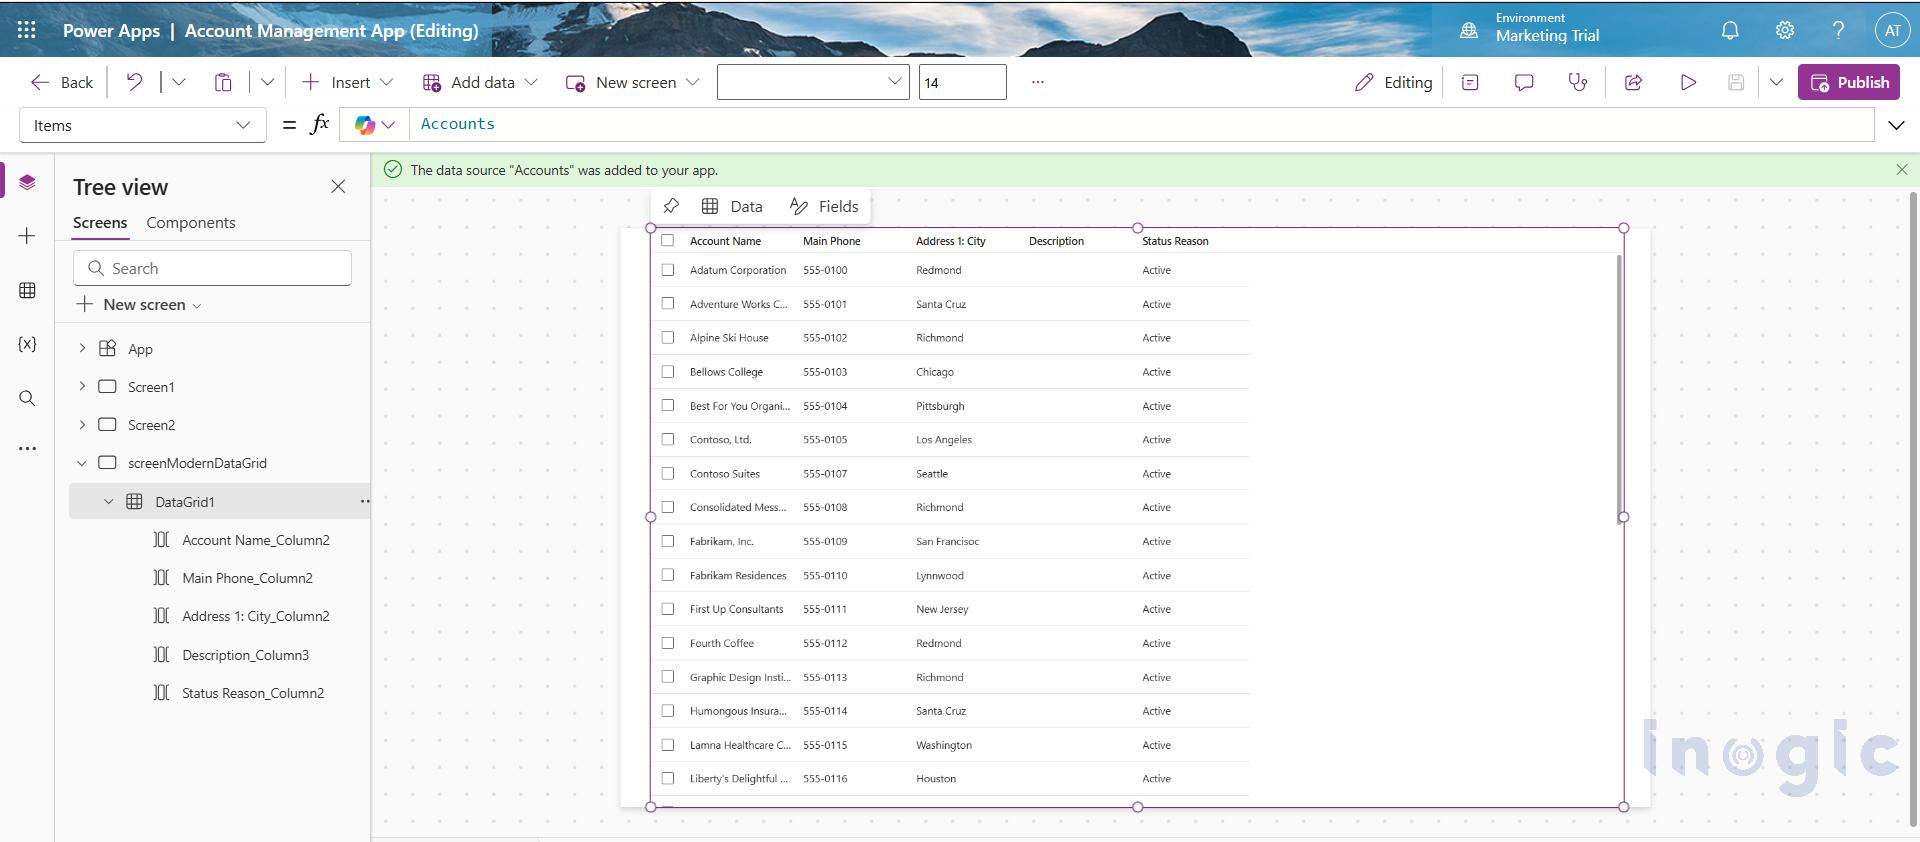Viewport: 1920px width, 842px height.
Task: Expand the App node in tree
Action: click(x=82, y=348)
